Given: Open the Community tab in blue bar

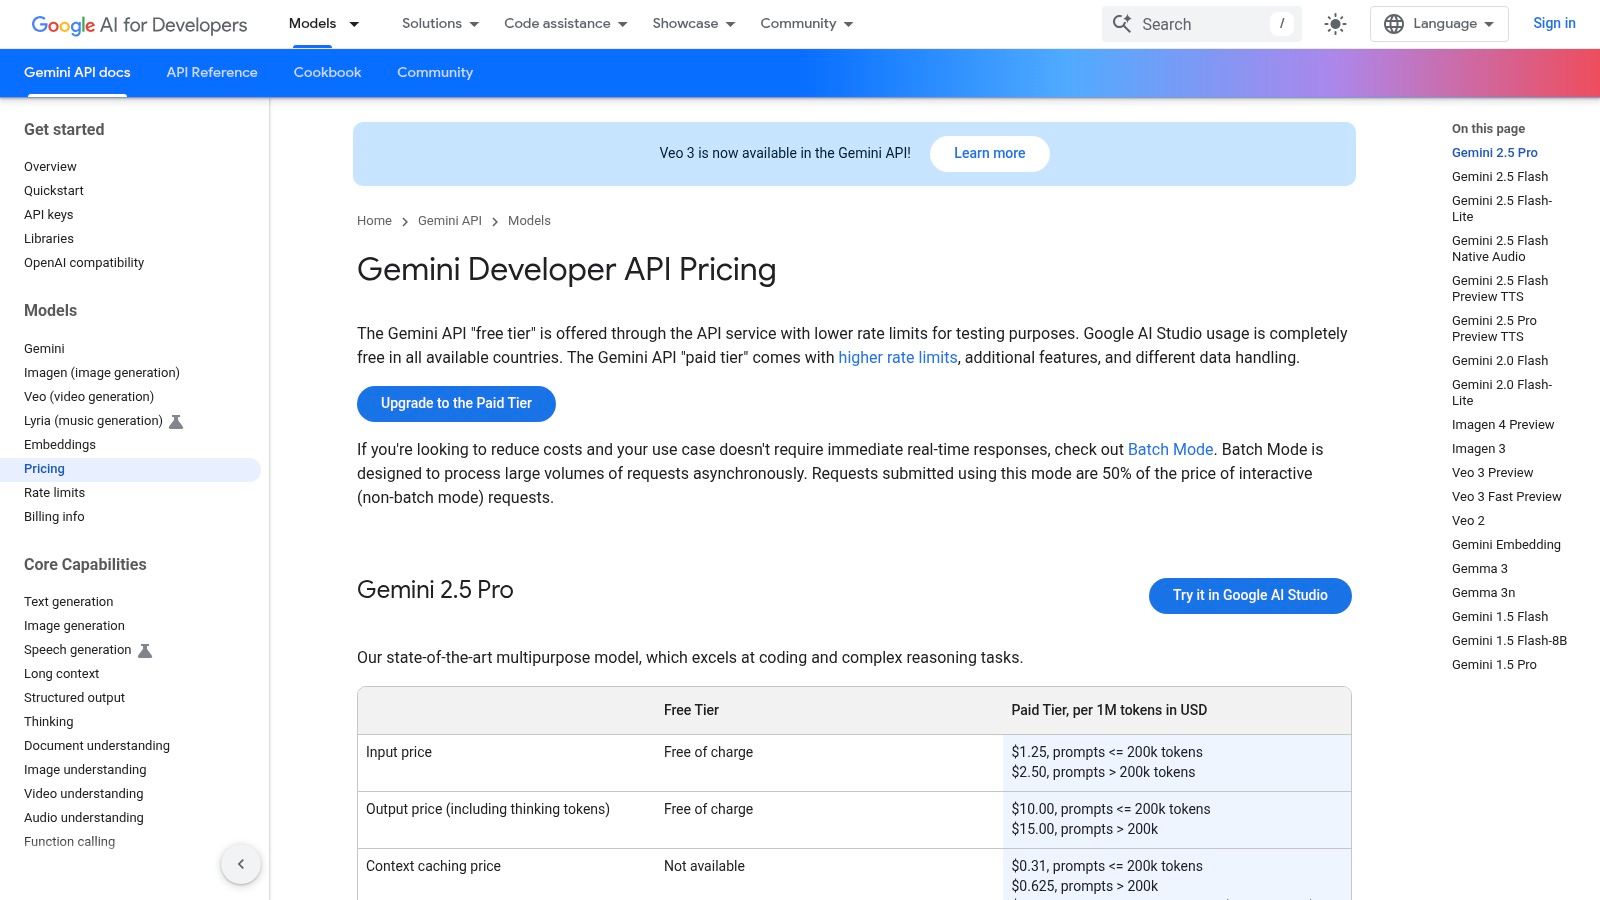Looking at the screenshot, I should tap(435, 72).
